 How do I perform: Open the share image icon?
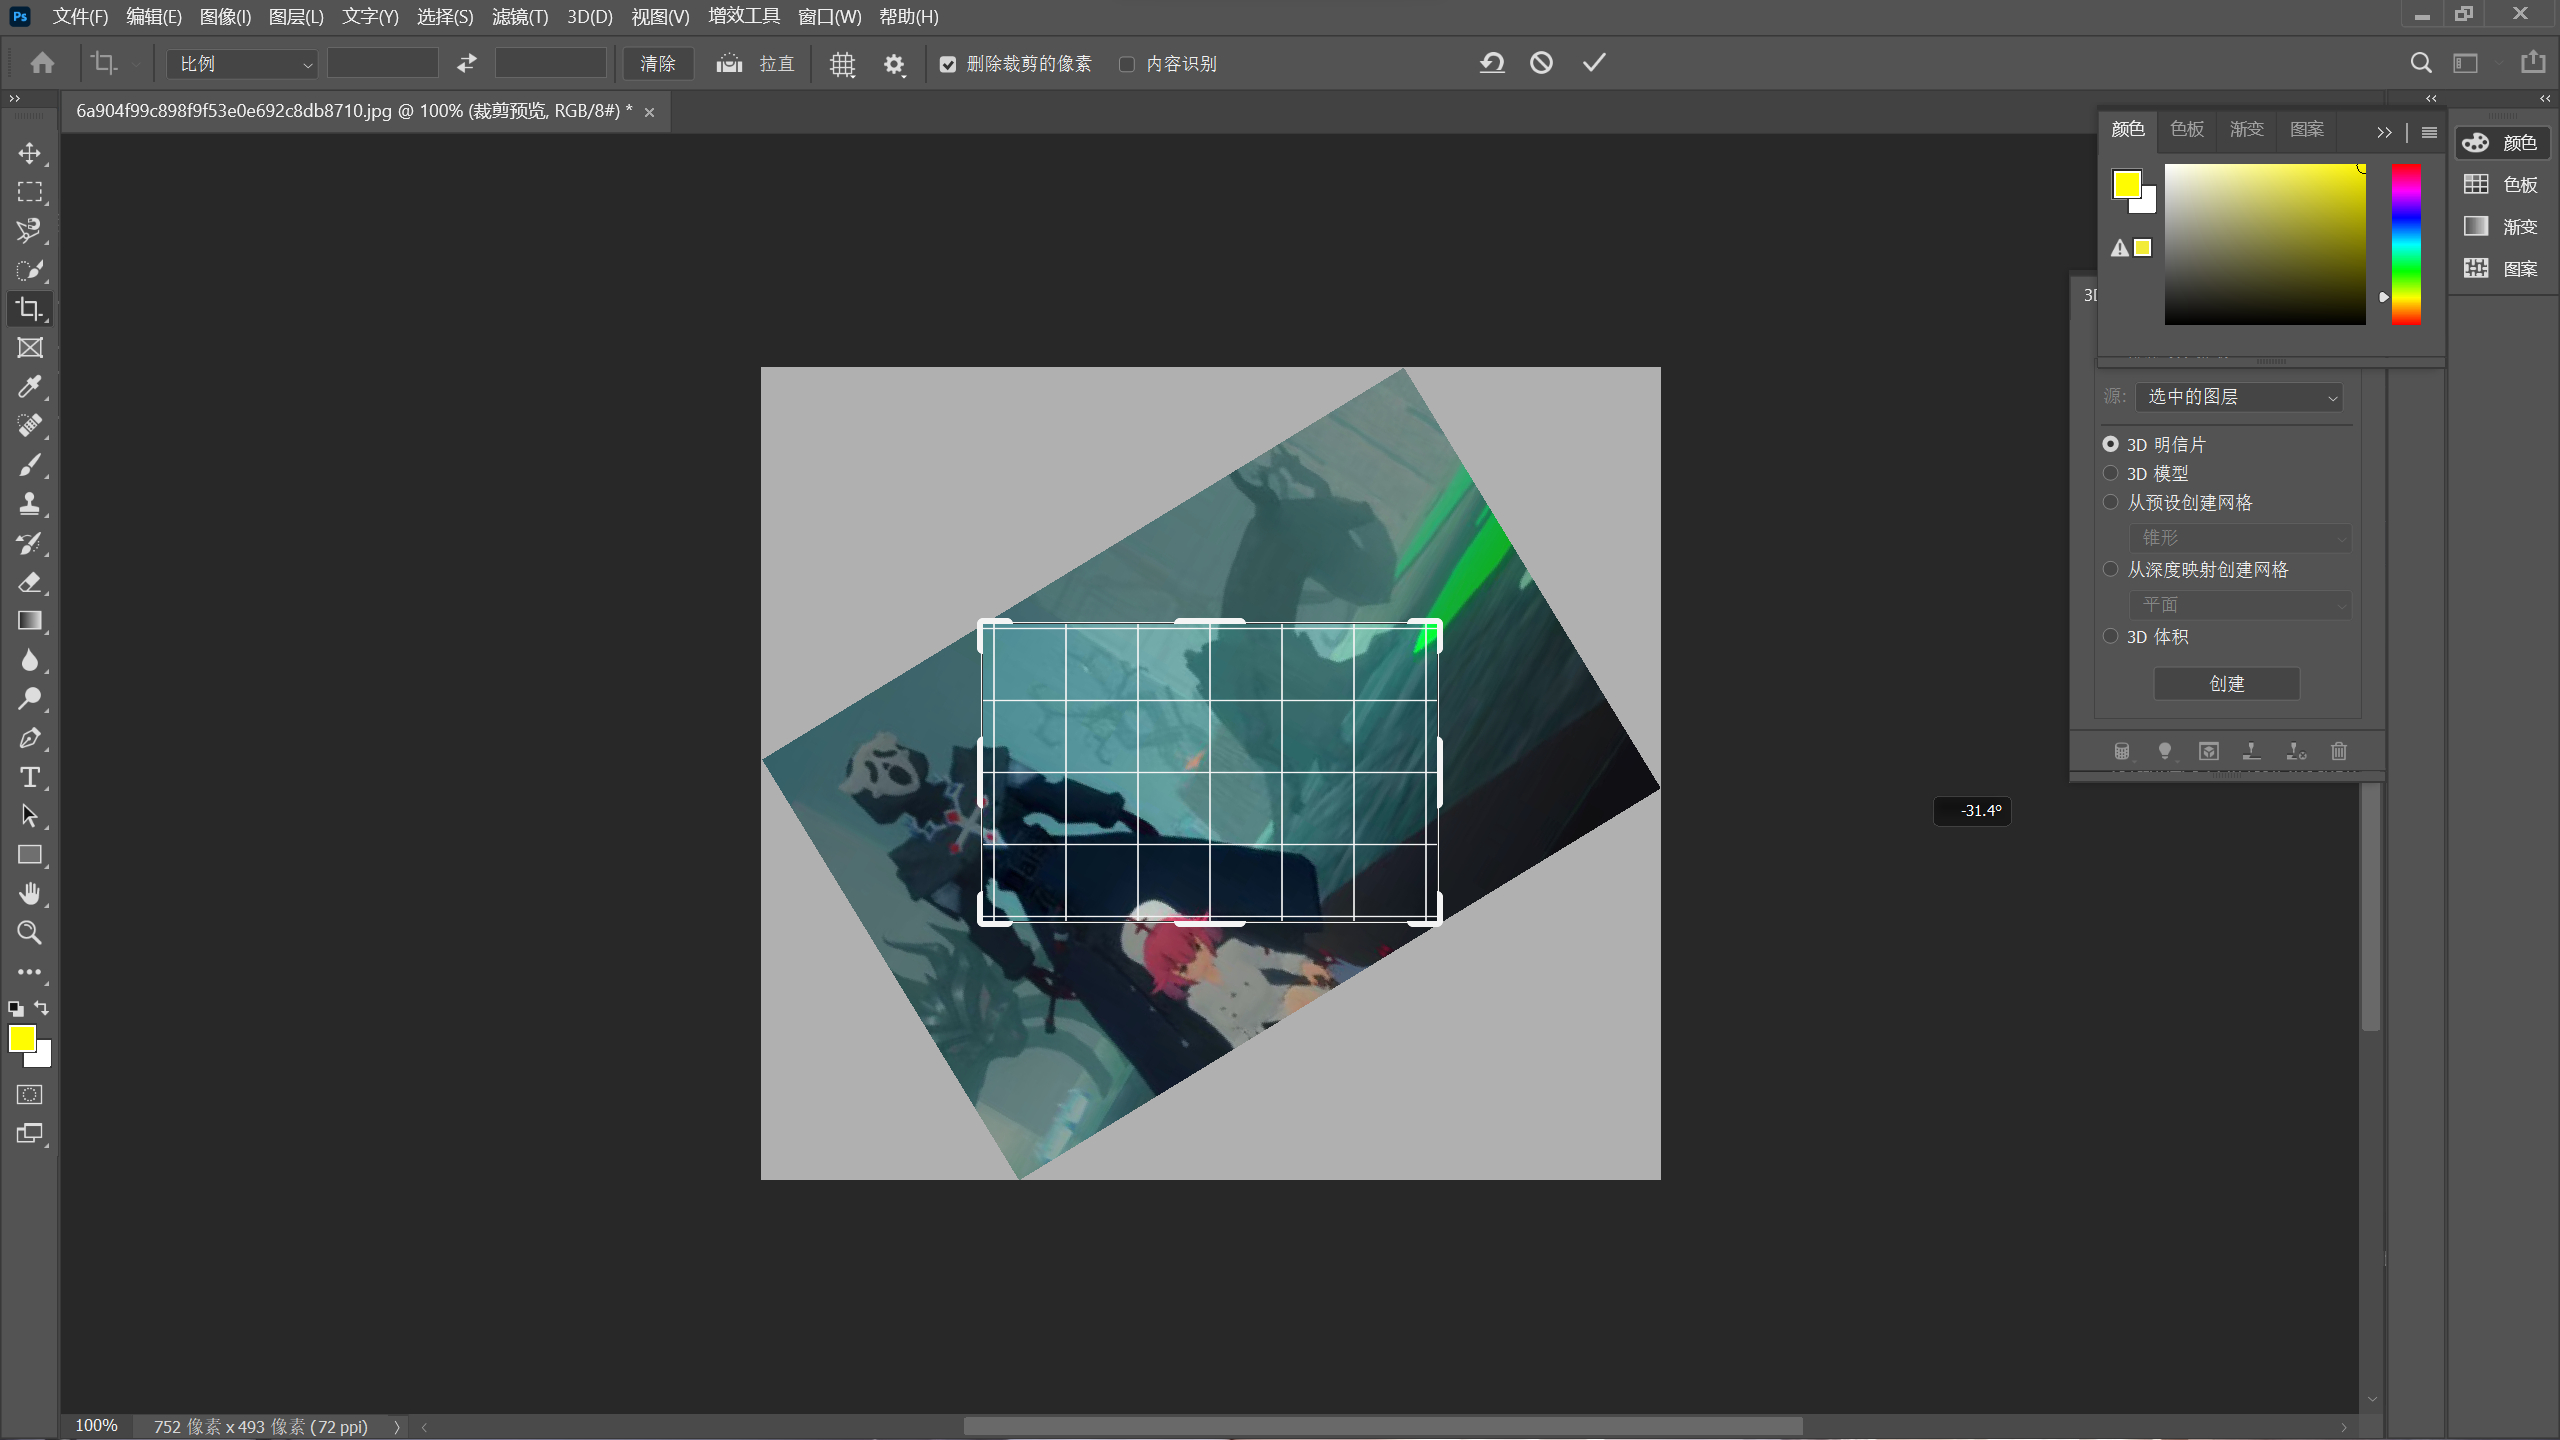point(2533,63)
